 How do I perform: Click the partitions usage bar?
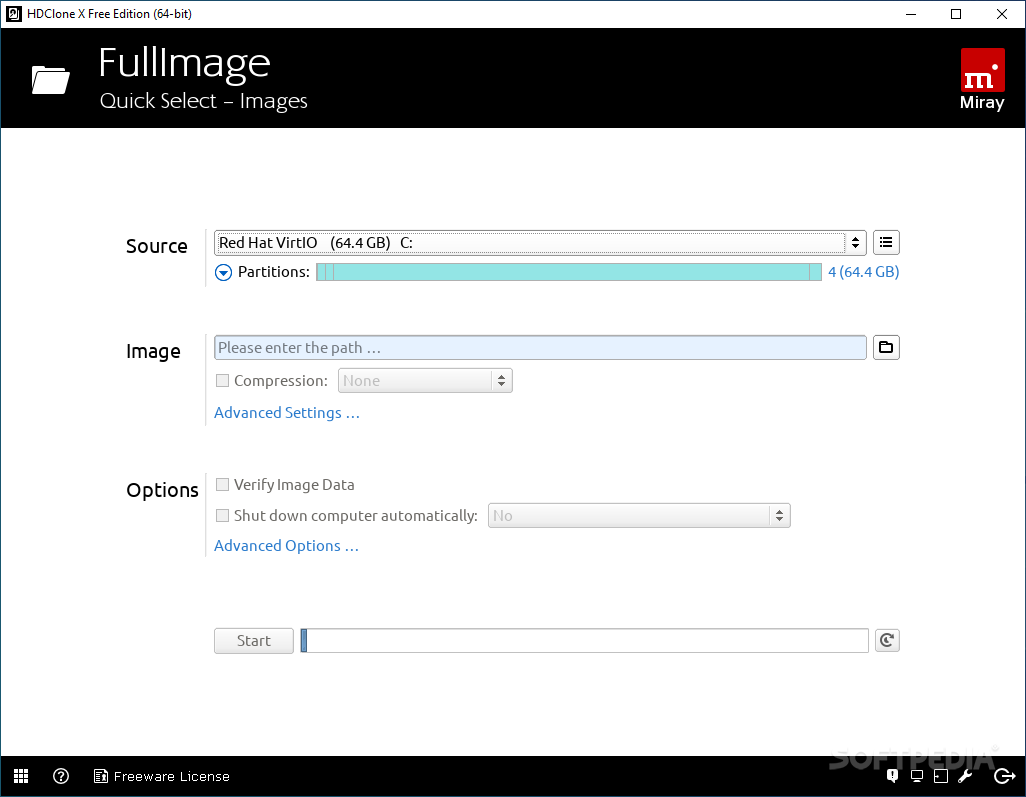coord(569,272)
